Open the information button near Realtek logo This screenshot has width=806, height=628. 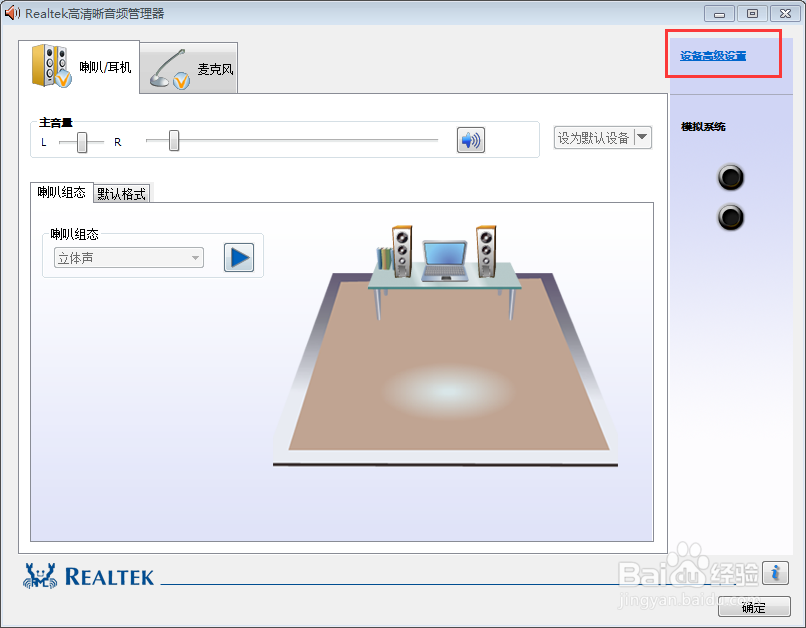(x=776, y=572)
